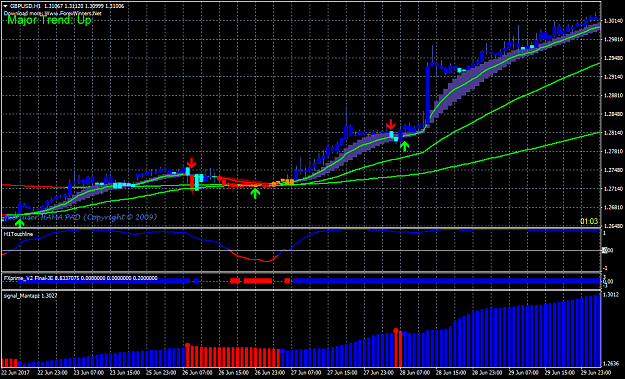625x379 pixels.
Task: Select the red sell arrow near 27 Jun 23:00
Action: (391, 124)
